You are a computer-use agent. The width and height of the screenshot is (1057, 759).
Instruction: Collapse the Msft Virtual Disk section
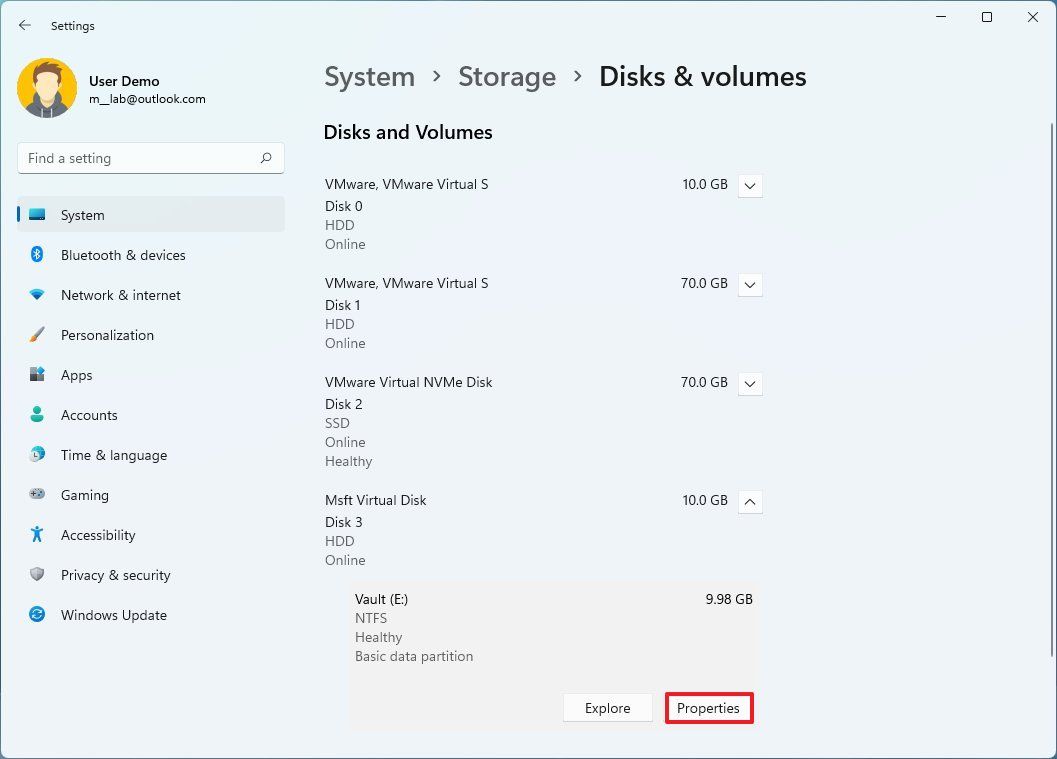tap(750, 501)
